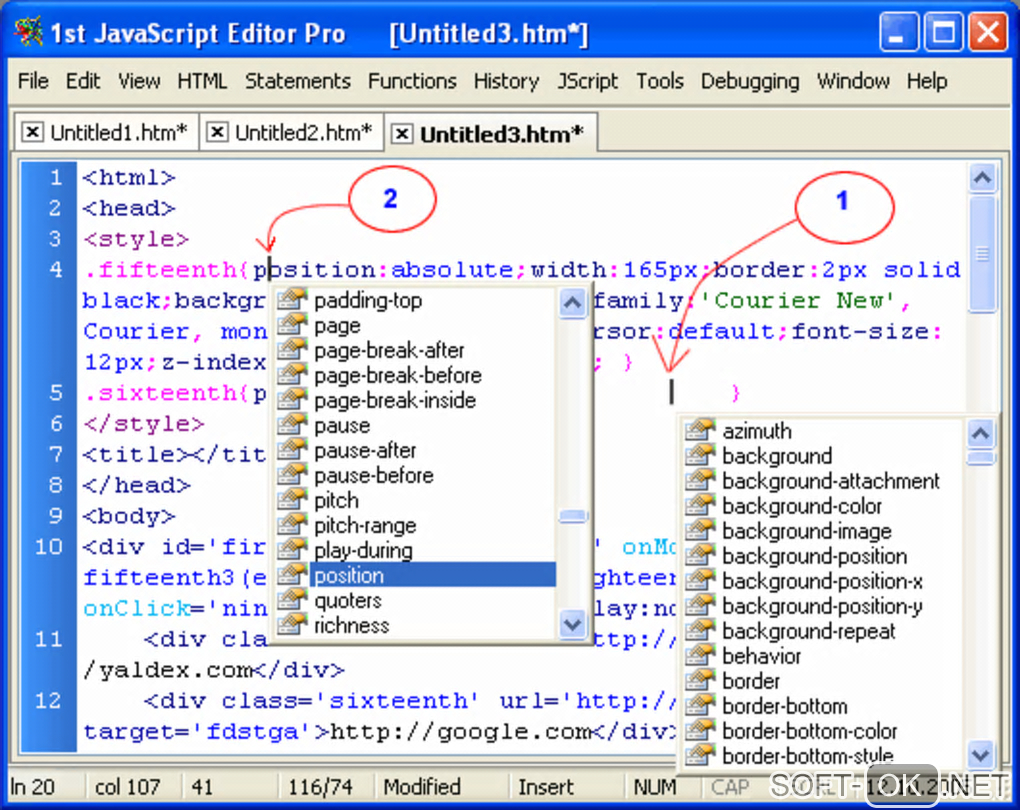The width and height of the screenshot is (1020, 810).
Task: Open the Debugging menu
Action: coord(749,81)
